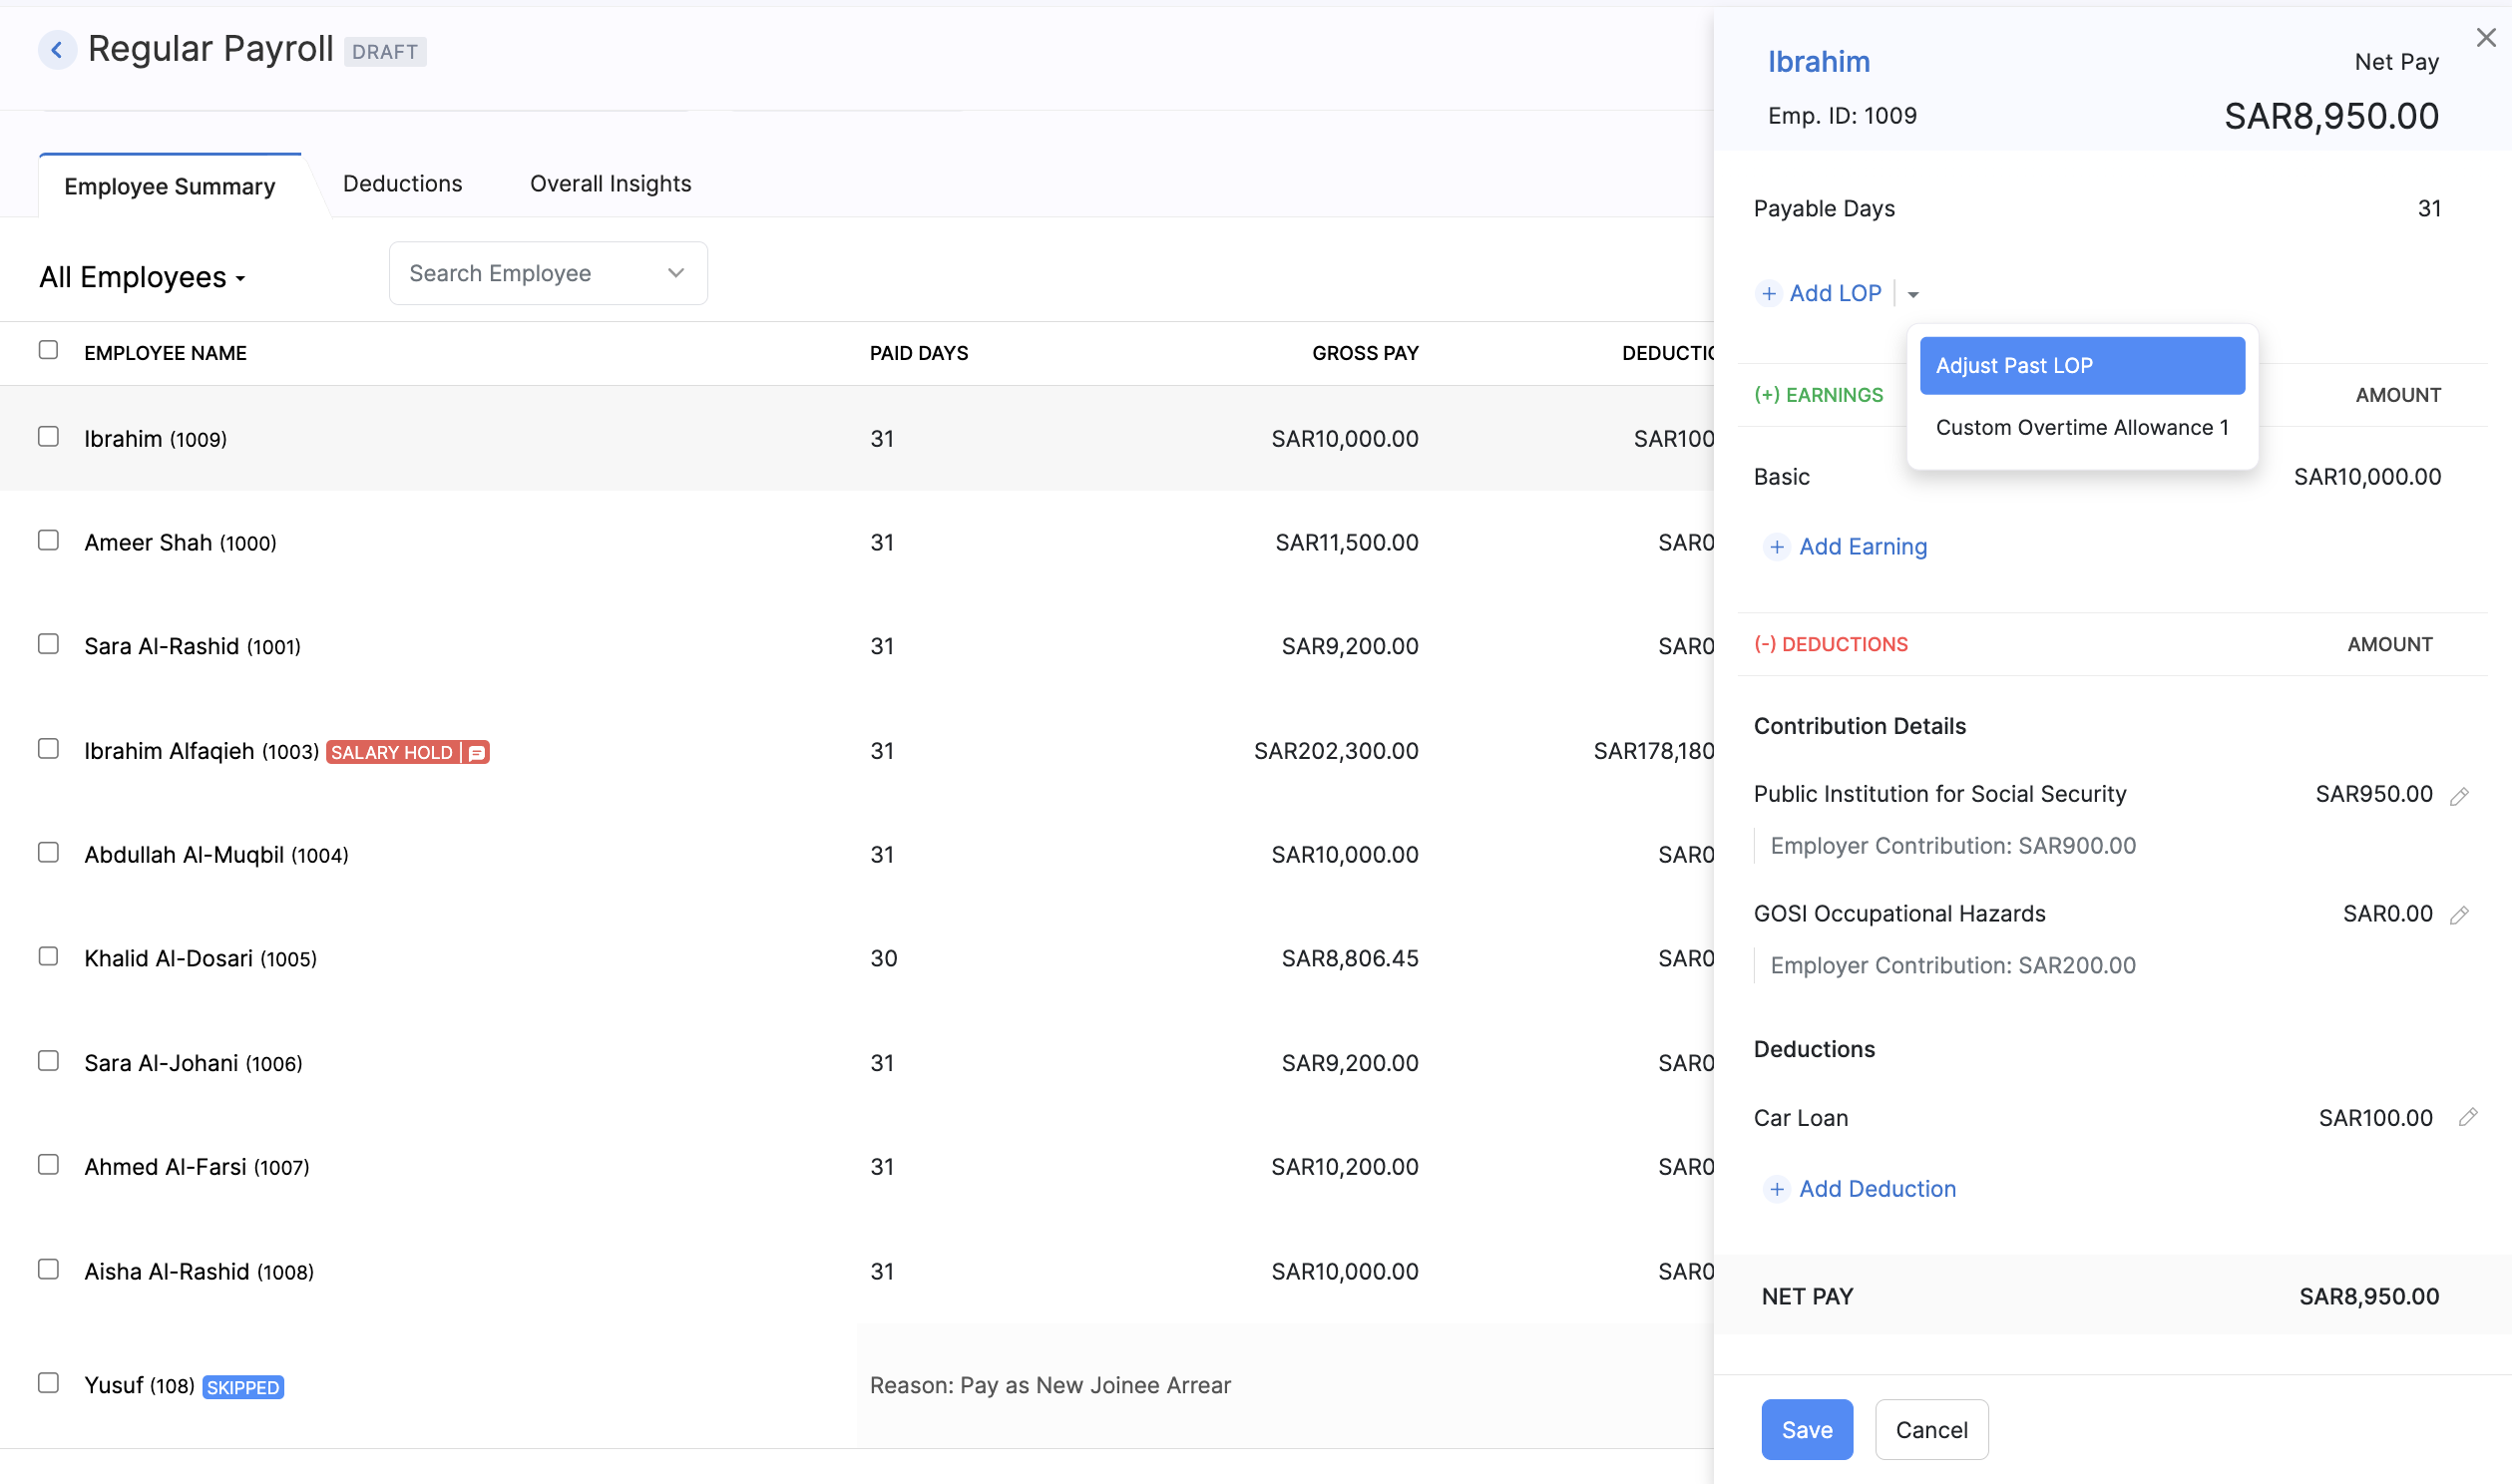
Task: Edit the Car Loan deduction amount
Action: [x=2468, y=1118]
